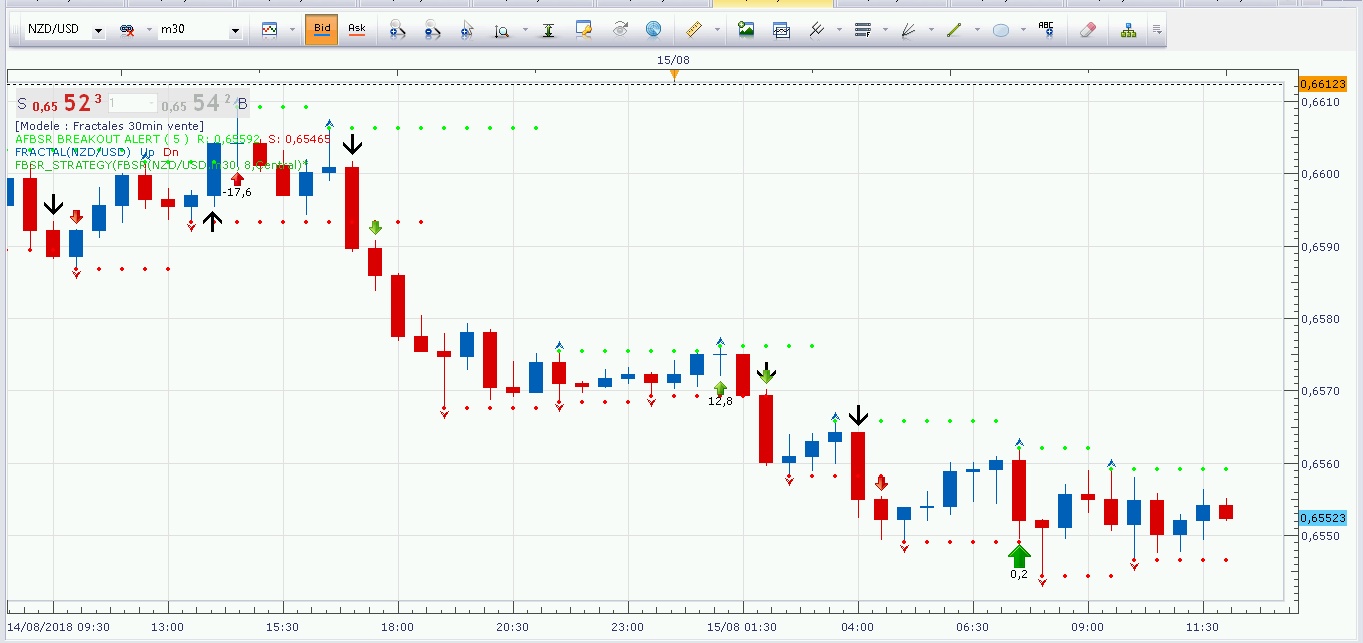The height and width of the screenshot is (643, 1363).
Task: Click the green hierarchy tree icon
Action: pos(1129,30)
